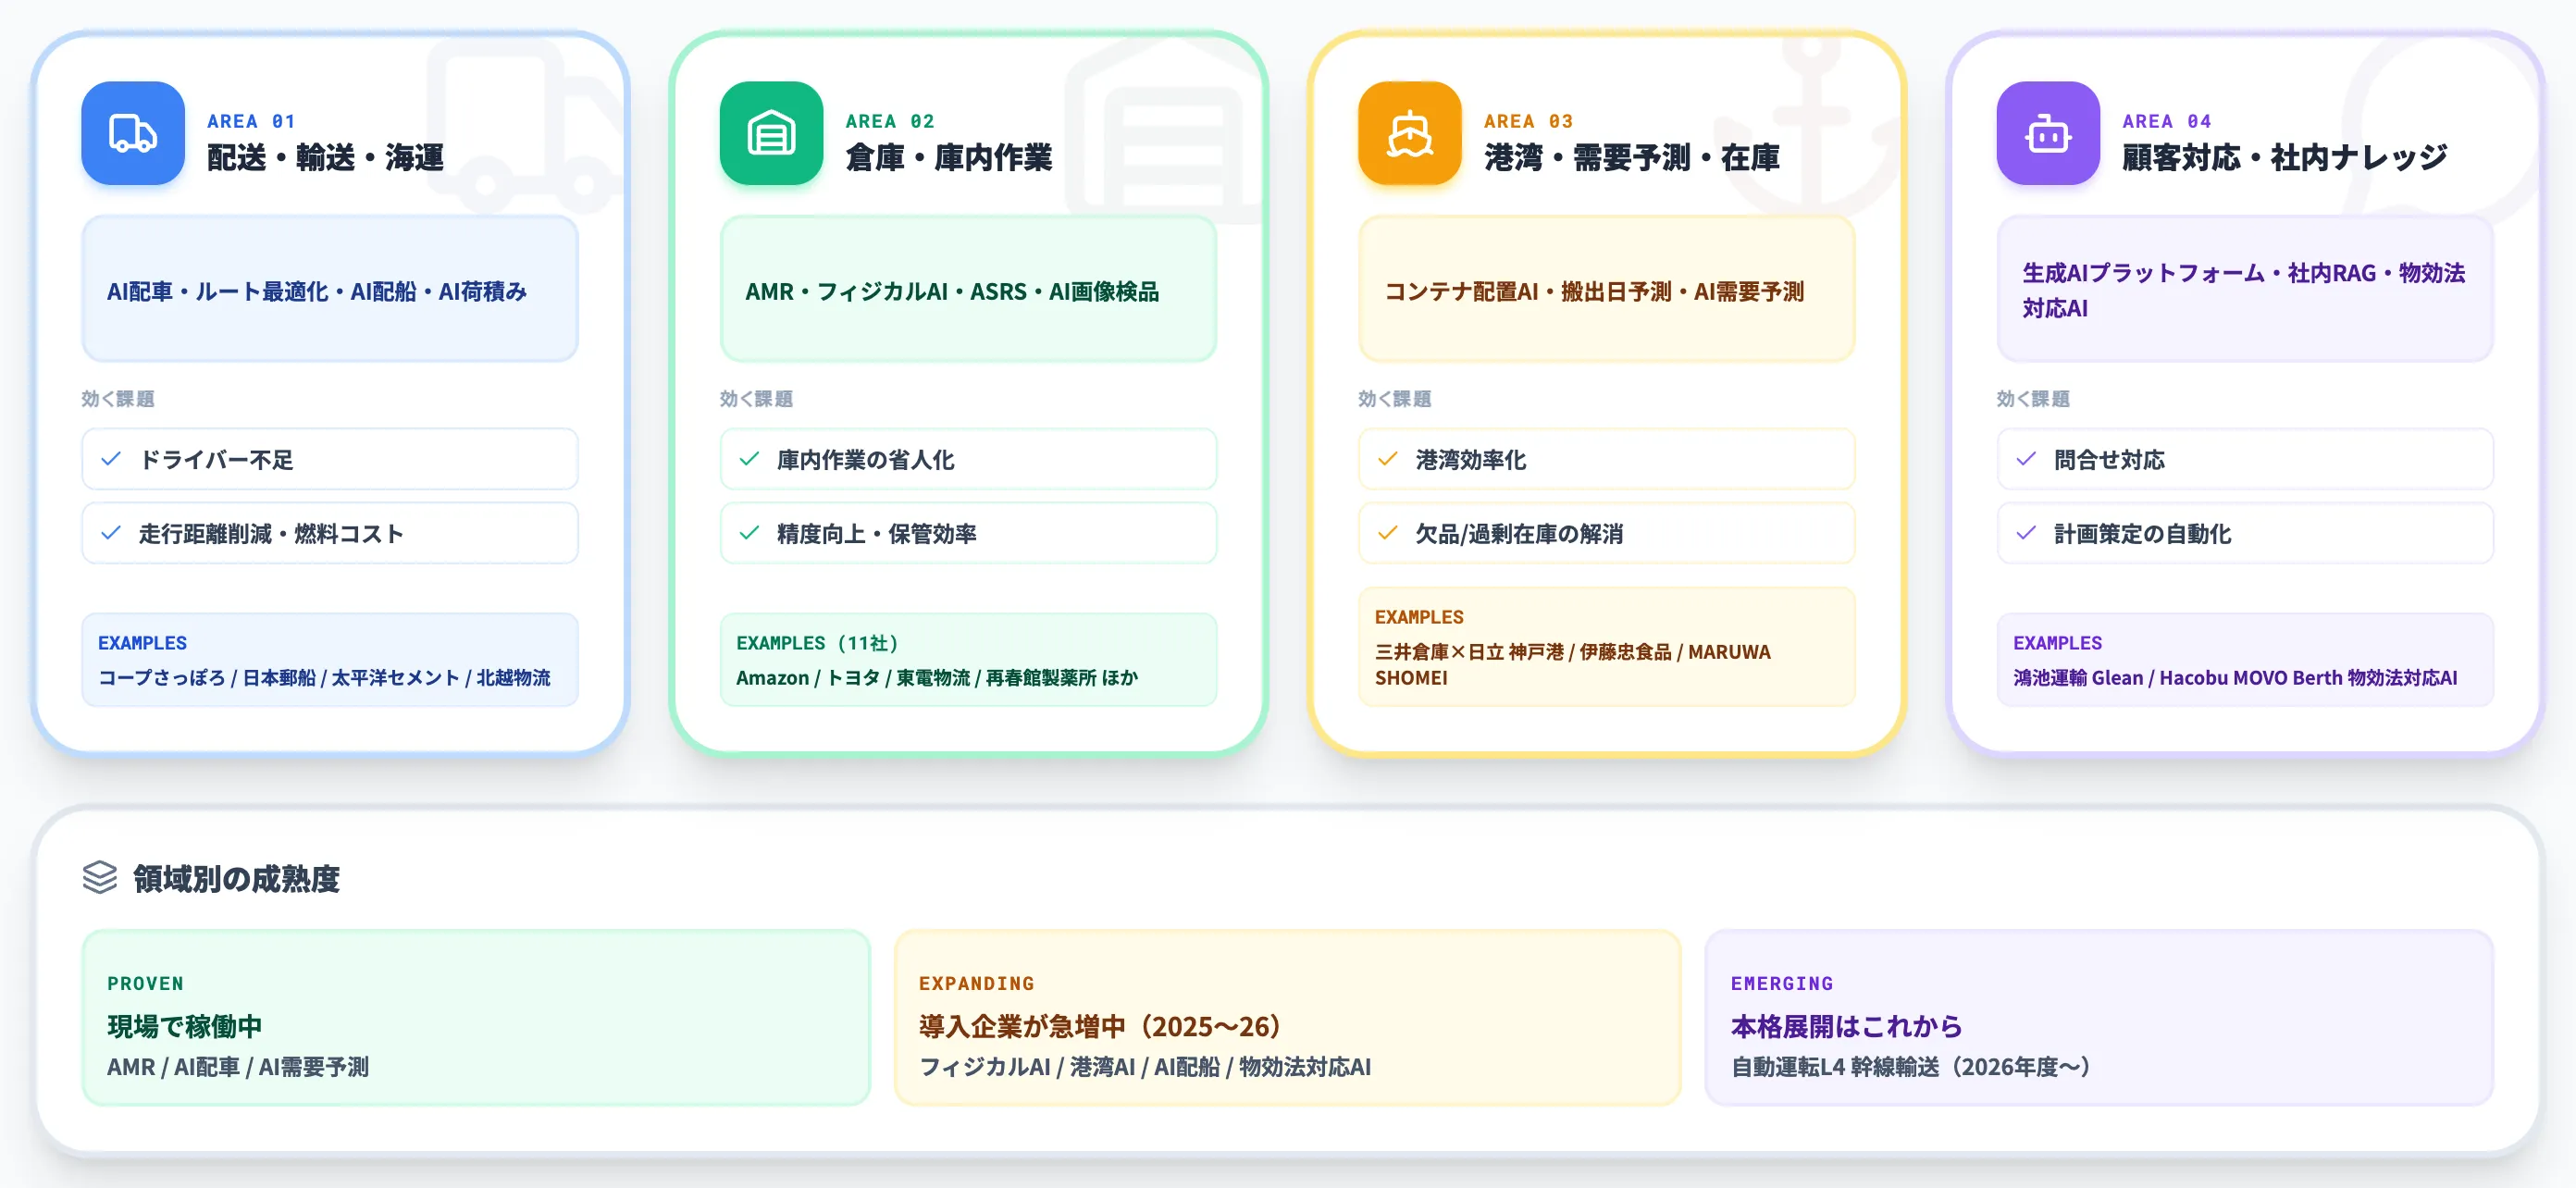Click the コンテナ配置AI・搬出日予測 technology box
Image resolution: width=2576 pixels, height=1188 pixels.
(x=1606, y=289)
